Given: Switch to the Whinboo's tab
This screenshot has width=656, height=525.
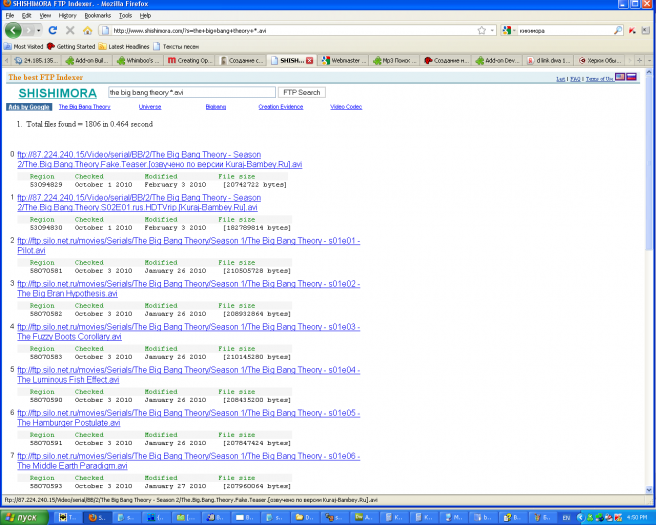Looking at the screenshot, I should click(138, 61).
